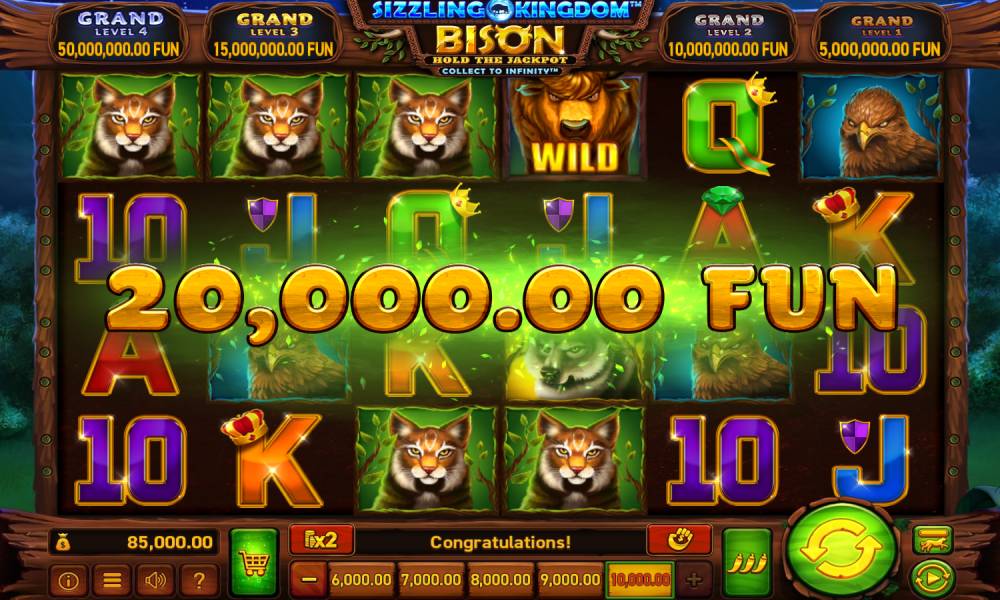1000x600 pixels.
Task: Toggle the chili peppers volatility button
Action: pos(747,562)
